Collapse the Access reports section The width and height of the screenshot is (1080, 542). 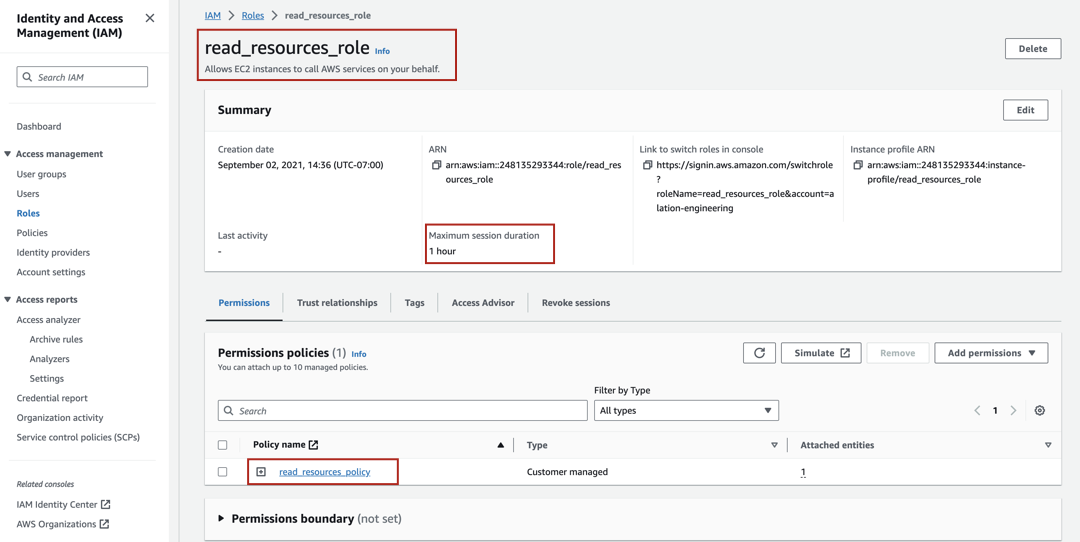(x=8, y=300)
